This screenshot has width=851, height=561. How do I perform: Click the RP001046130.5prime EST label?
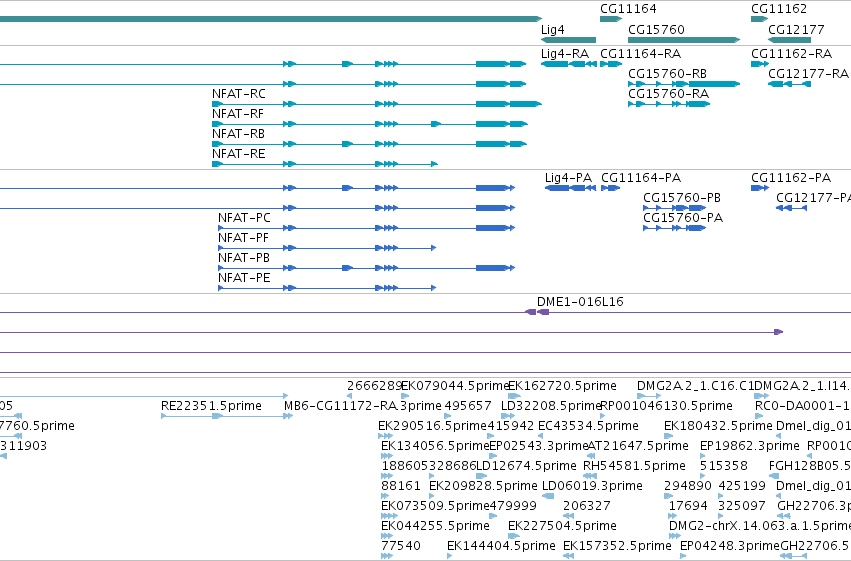[x=666, y=406]
